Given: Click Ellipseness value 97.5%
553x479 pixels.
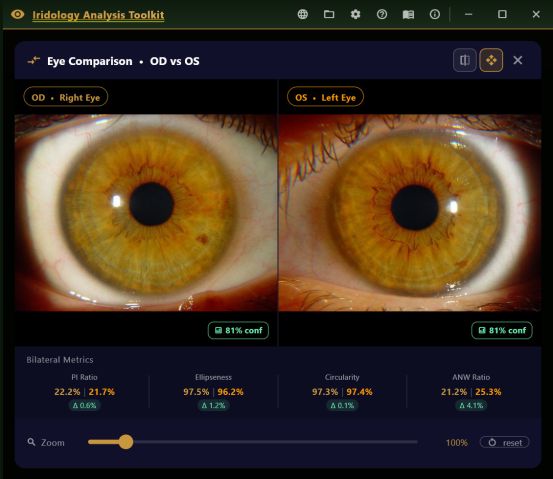Looking at the screenshot, I should click(x=196, y=392).
